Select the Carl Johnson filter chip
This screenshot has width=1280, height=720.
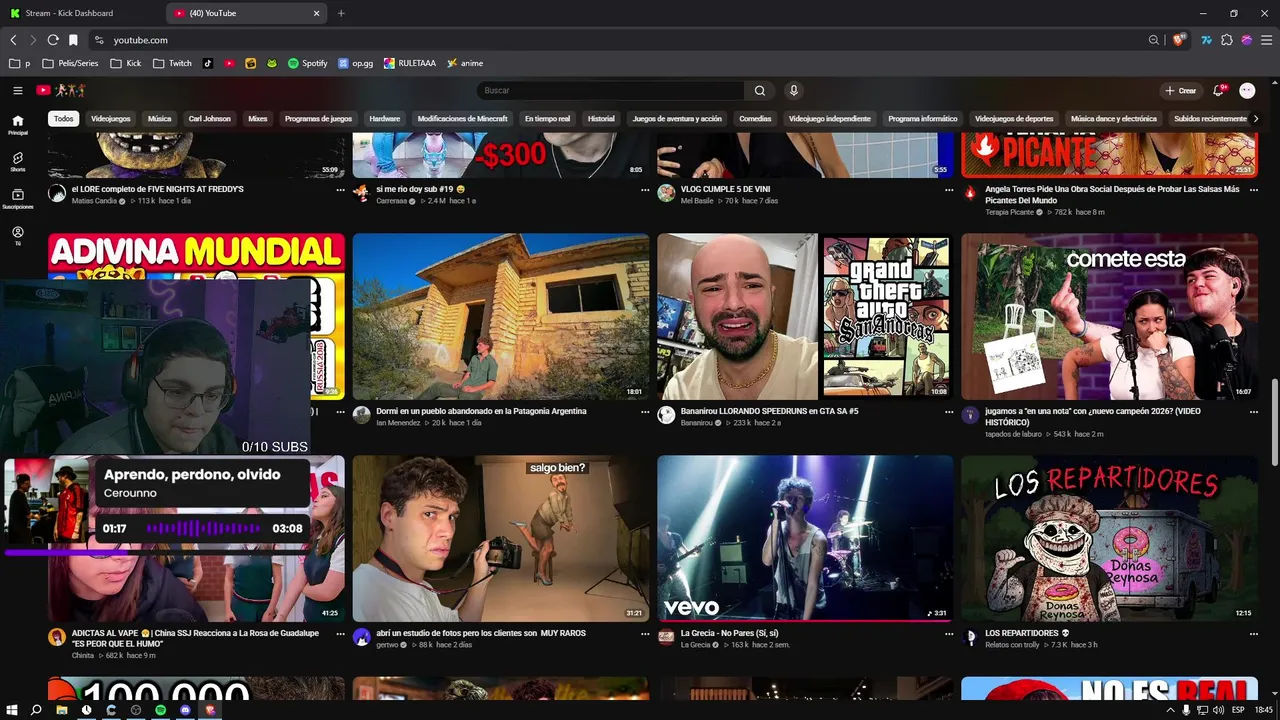[x=210, y=118]
